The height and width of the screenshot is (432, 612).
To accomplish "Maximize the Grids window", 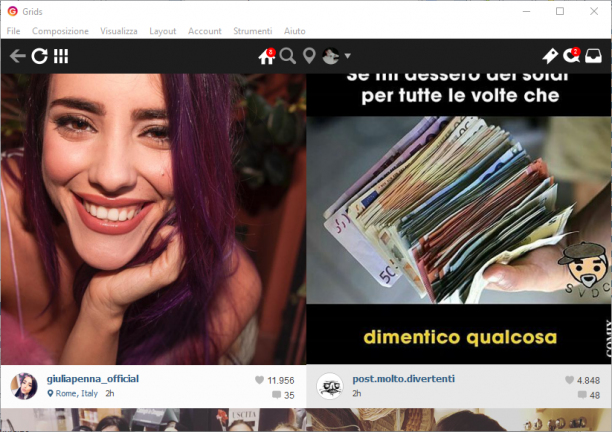I will tap(560, 11).
